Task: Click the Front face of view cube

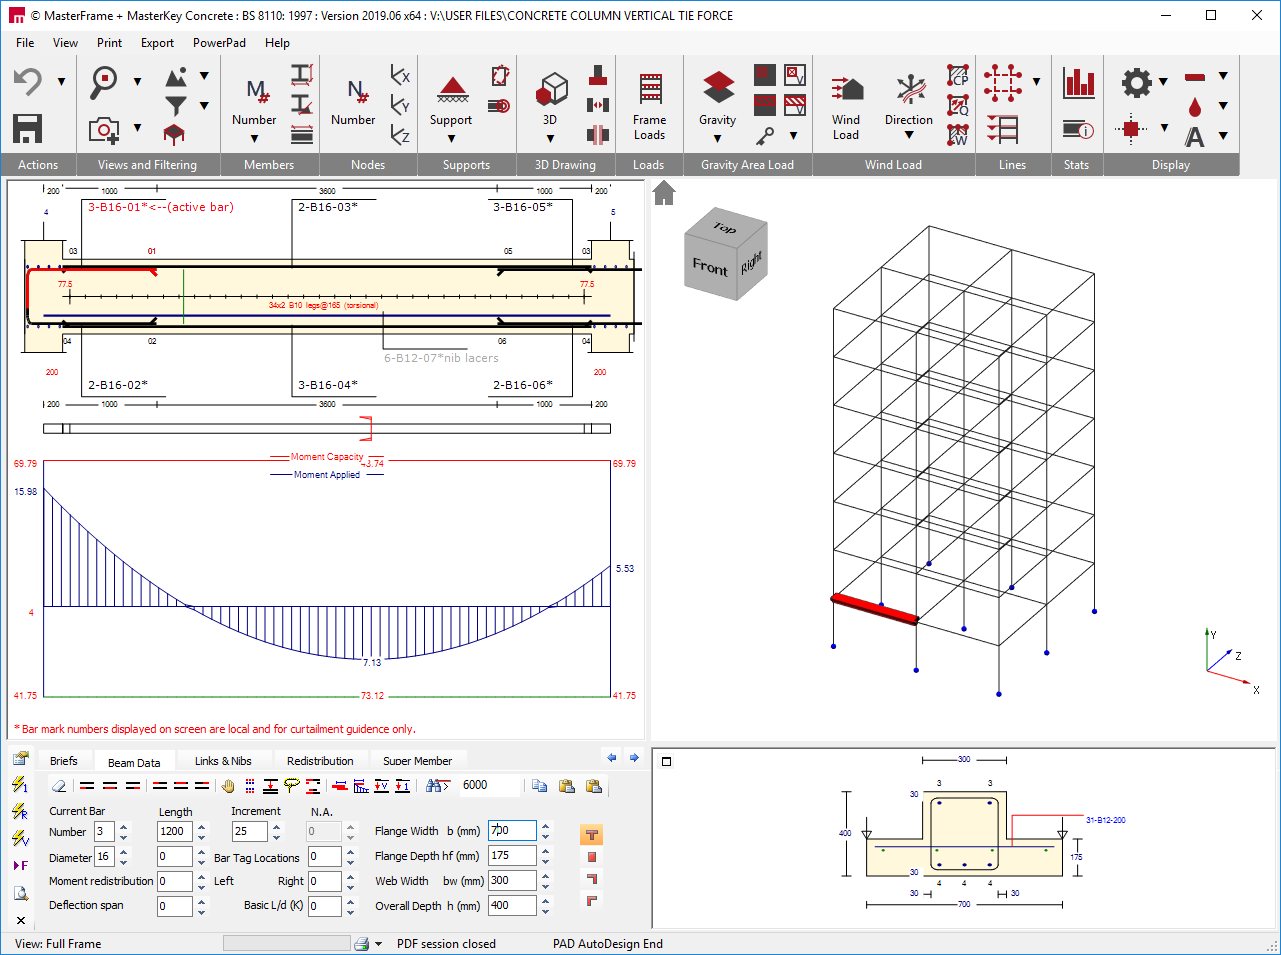Action: point(710,267)
